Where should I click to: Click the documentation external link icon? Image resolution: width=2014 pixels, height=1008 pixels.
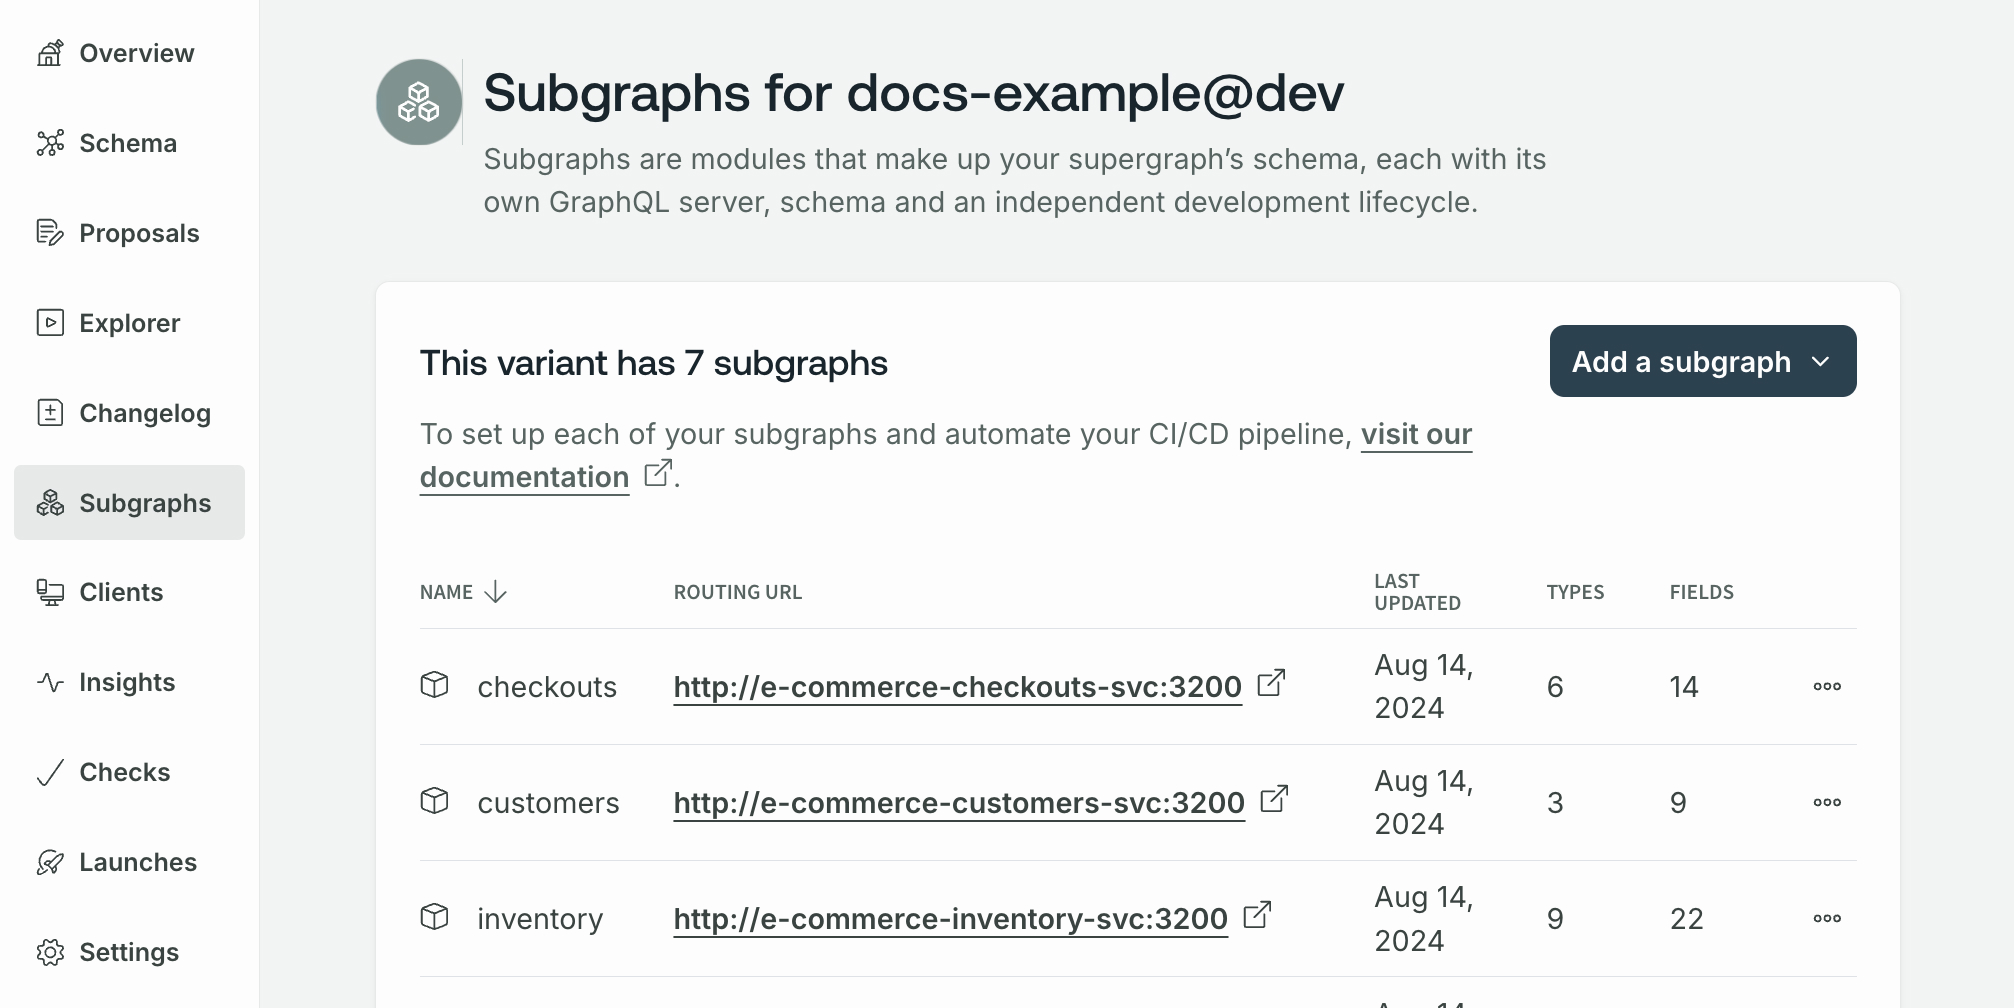(x=658, y=473)
